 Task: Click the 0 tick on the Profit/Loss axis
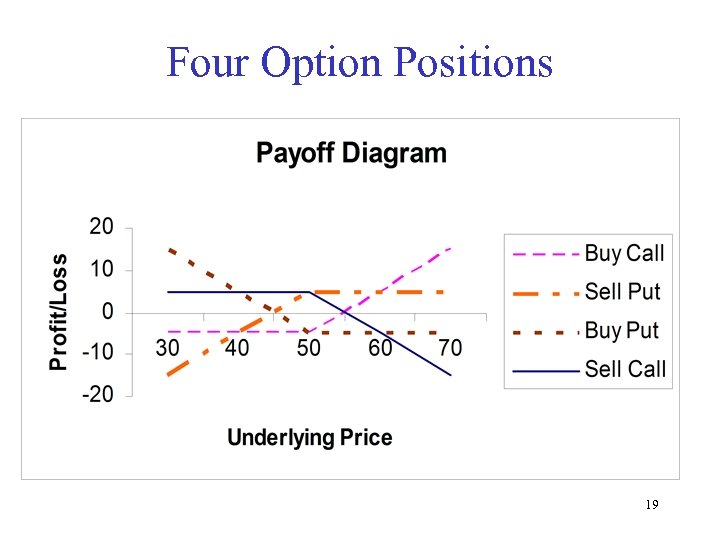[x=108, y=311]
